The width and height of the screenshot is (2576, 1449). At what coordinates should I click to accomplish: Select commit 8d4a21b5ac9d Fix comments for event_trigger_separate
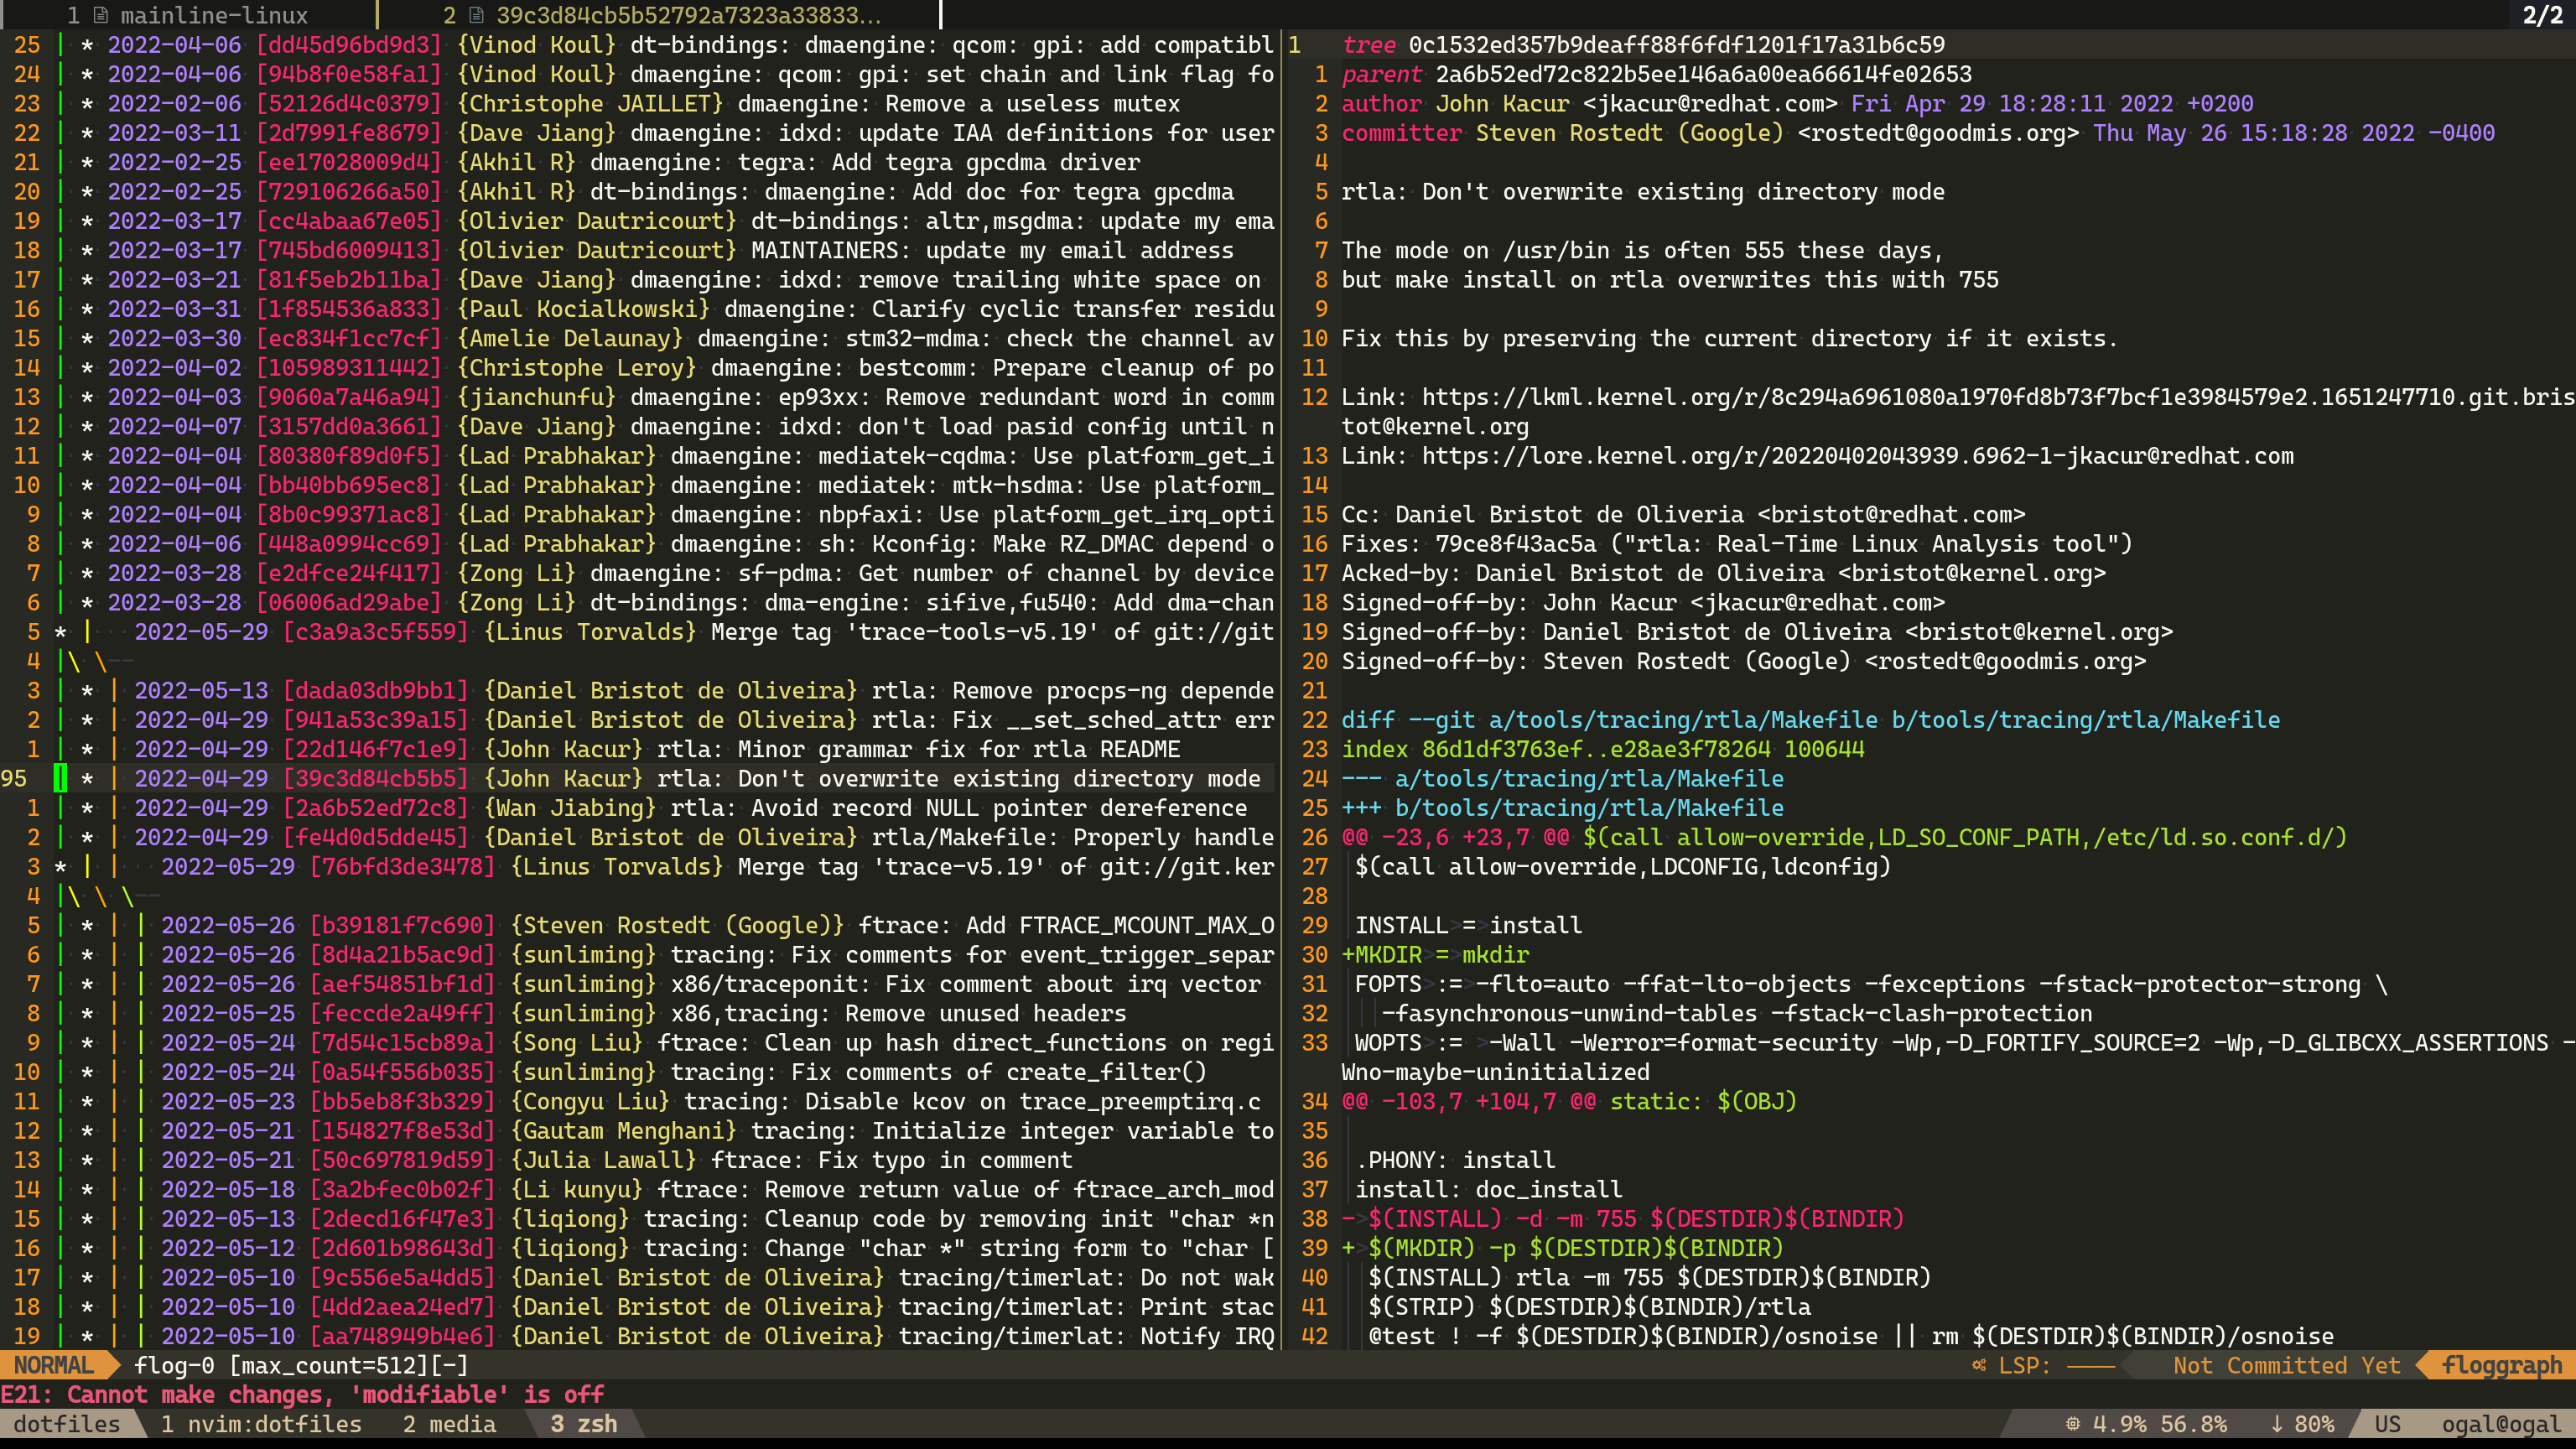[x=667, y=954]
